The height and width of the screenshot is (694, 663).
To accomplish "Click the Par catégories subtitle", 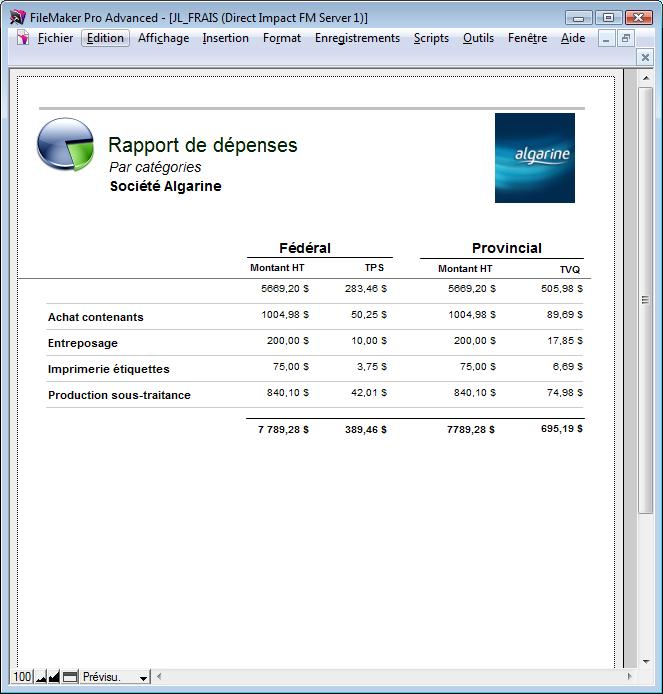I will coord(155,167).
